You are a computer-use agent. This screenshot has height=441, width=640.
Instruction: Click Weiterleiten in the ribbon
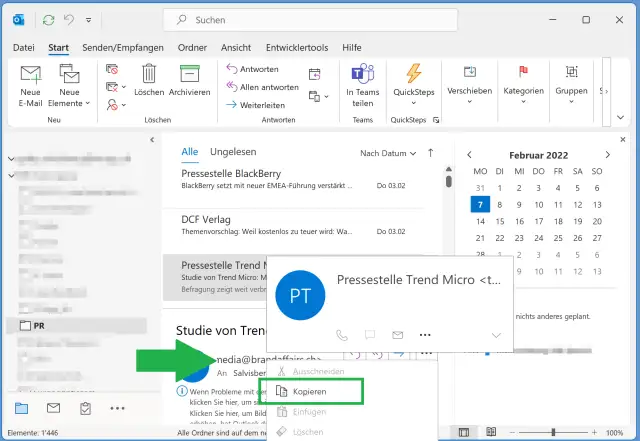[256, 105]
